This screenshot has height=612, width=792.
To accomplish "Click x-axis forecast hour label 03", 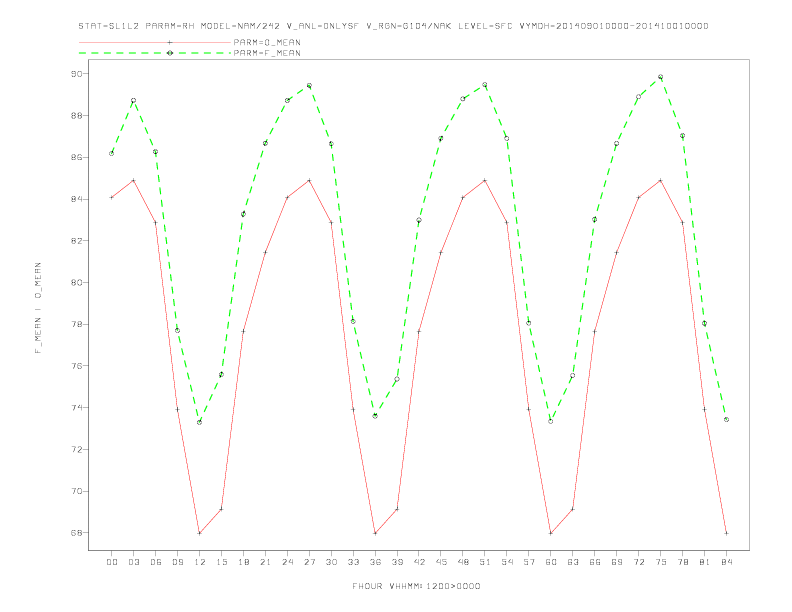I will coord(133,562).
